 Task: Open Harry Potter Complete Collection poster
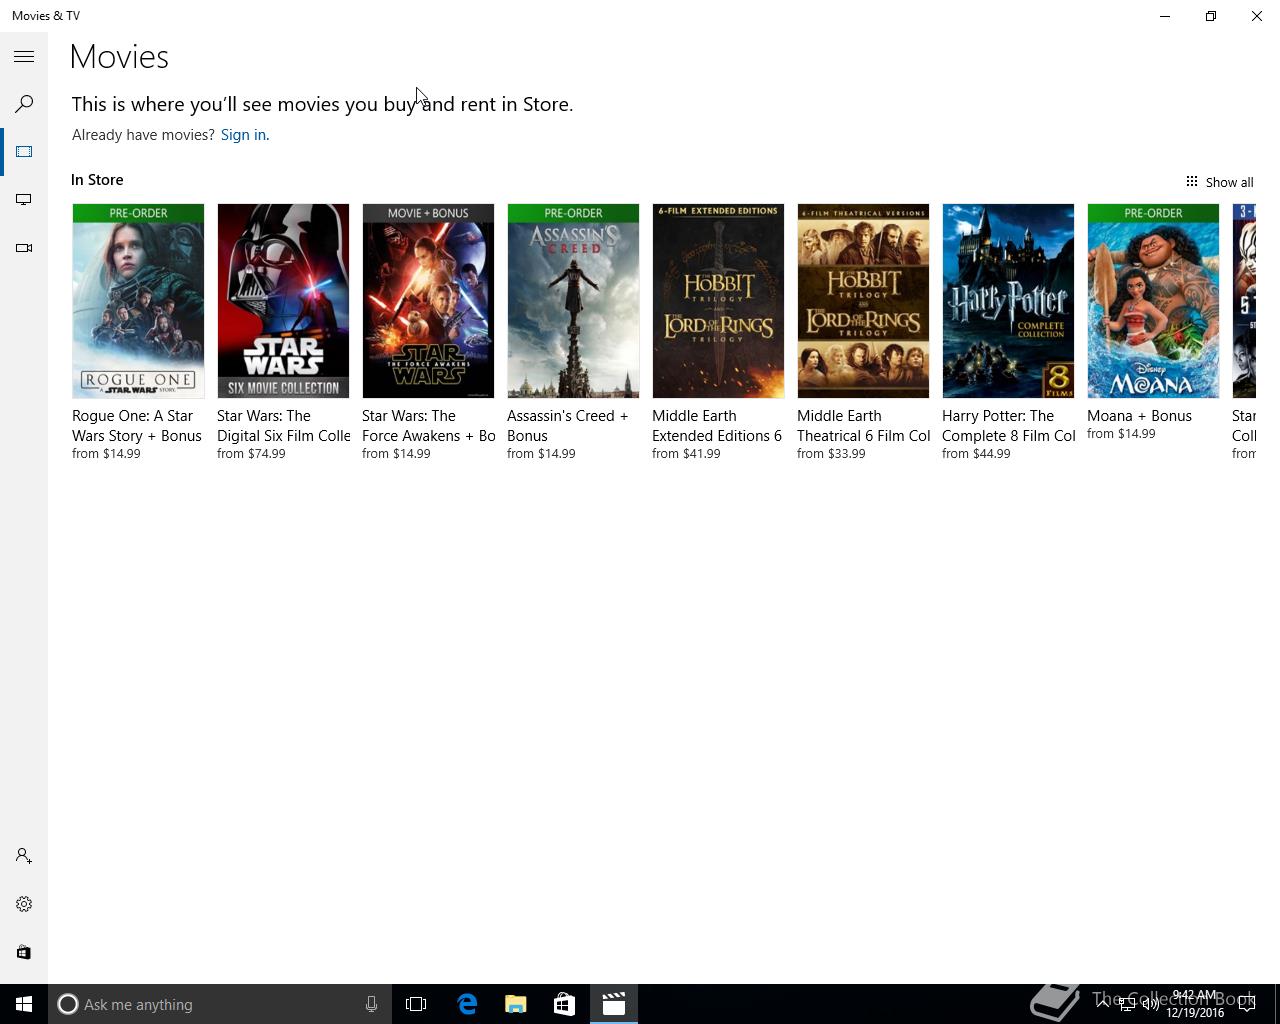1008,301
